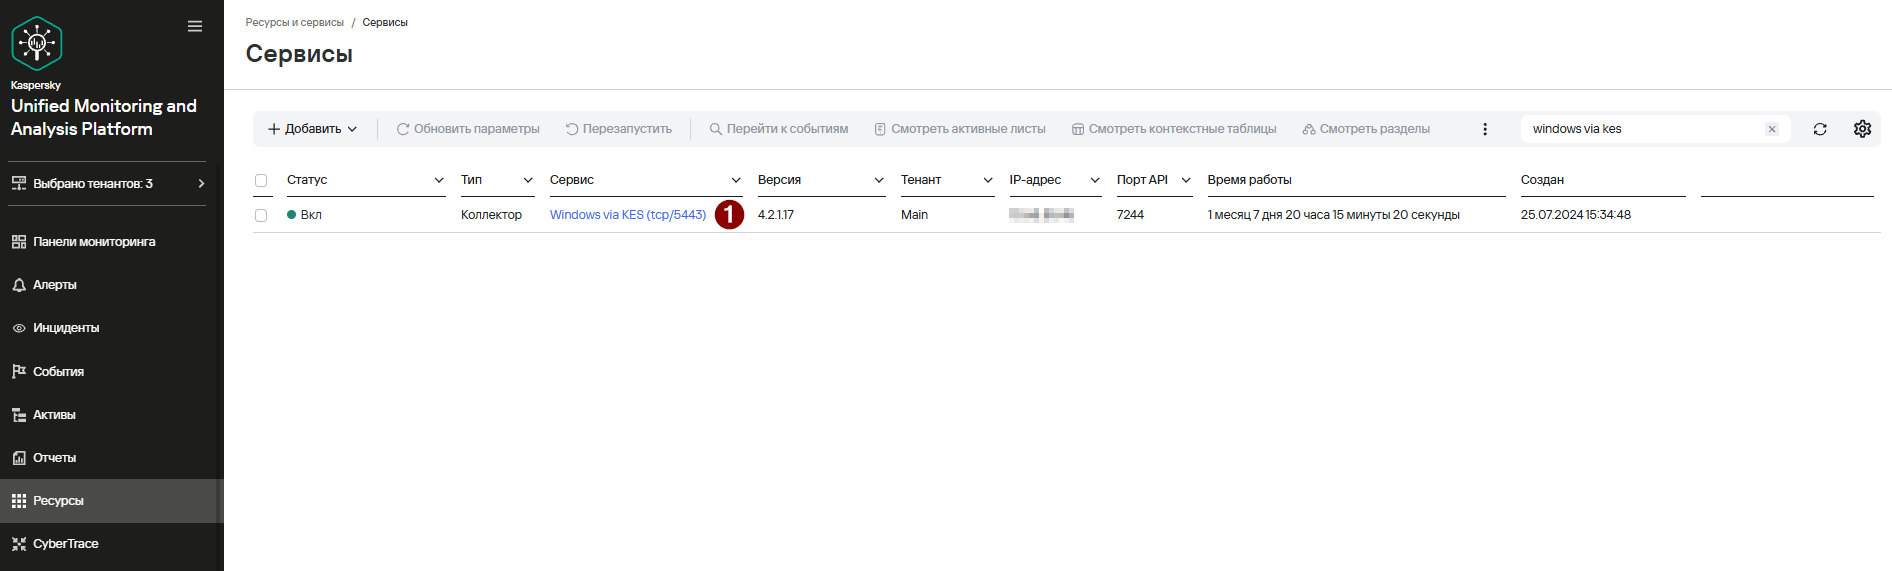Open Тип column filter dropdown
Screen dimensions: 1892x571
coord(528,180)
